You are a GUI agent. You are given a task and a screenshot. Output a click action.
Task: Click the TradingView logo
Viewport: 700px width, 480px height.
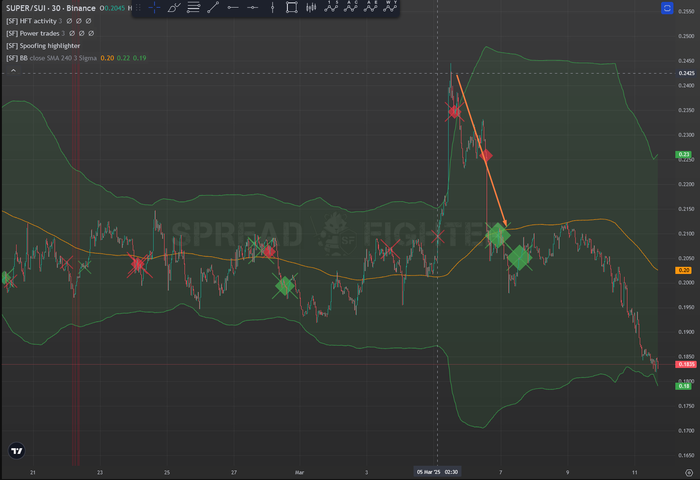(17, 451)
